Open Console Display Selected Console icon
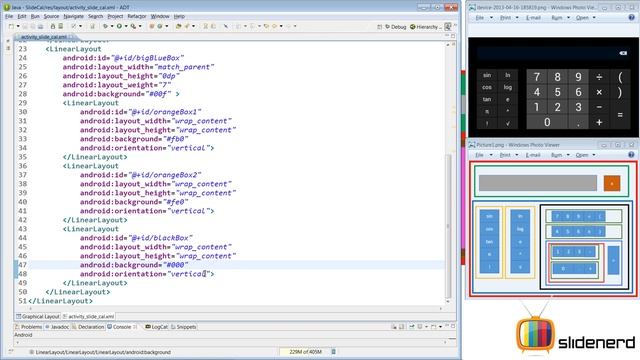The height and width of the screenshot is (360, 640). [420, 327]
